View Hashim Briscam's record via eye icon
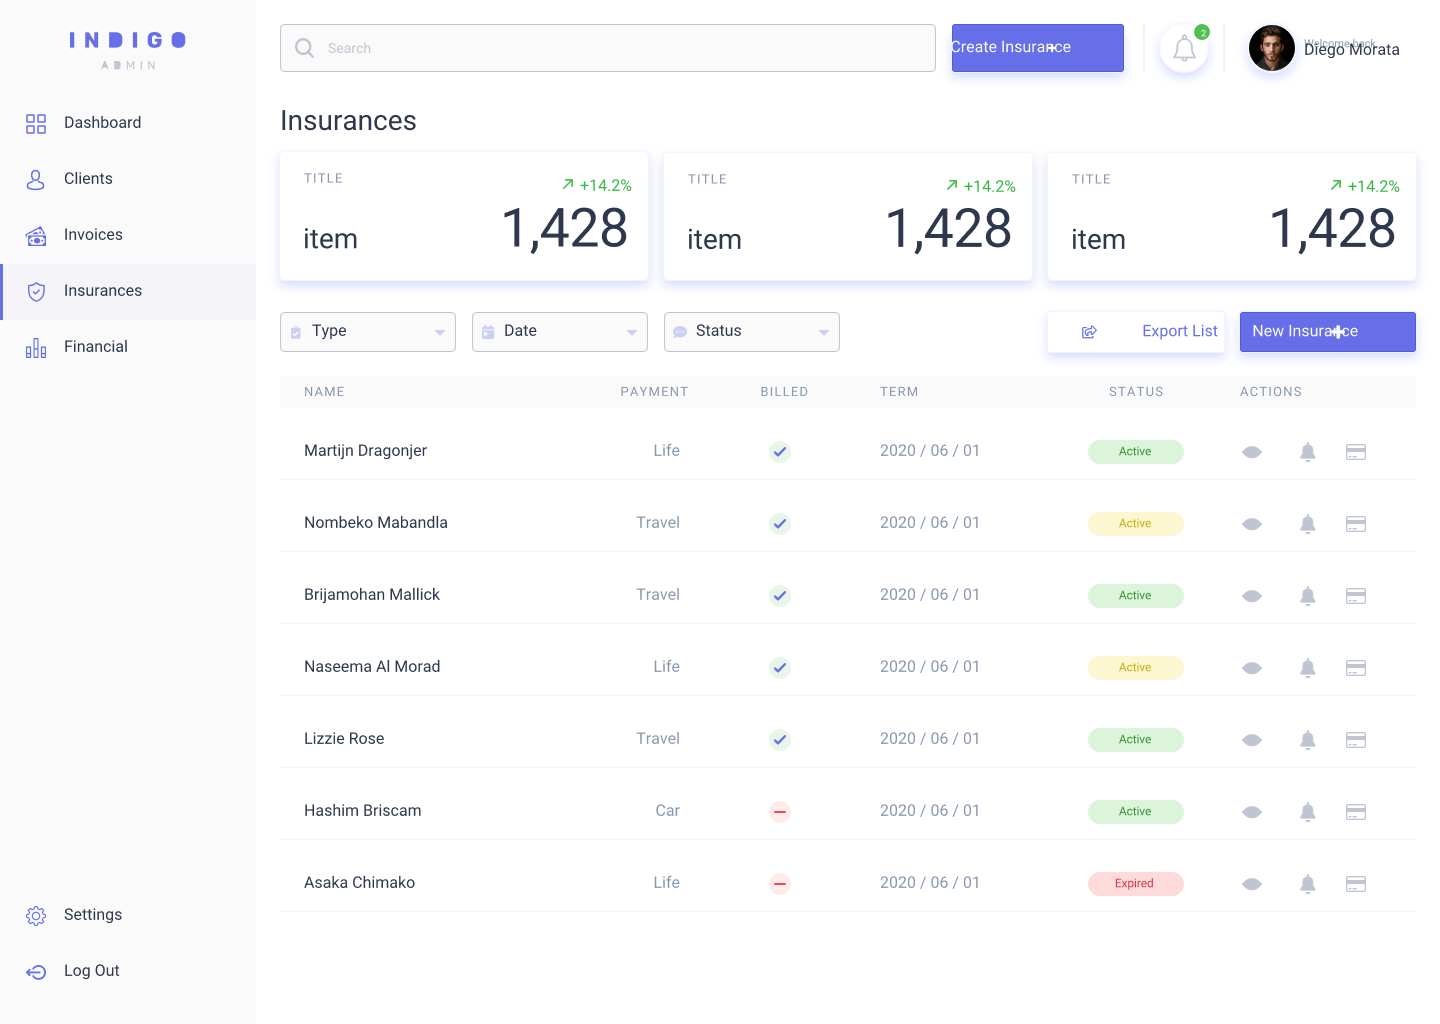Image resolution: width=1440 pixels, height=1024 pixels. point(1252,812)
